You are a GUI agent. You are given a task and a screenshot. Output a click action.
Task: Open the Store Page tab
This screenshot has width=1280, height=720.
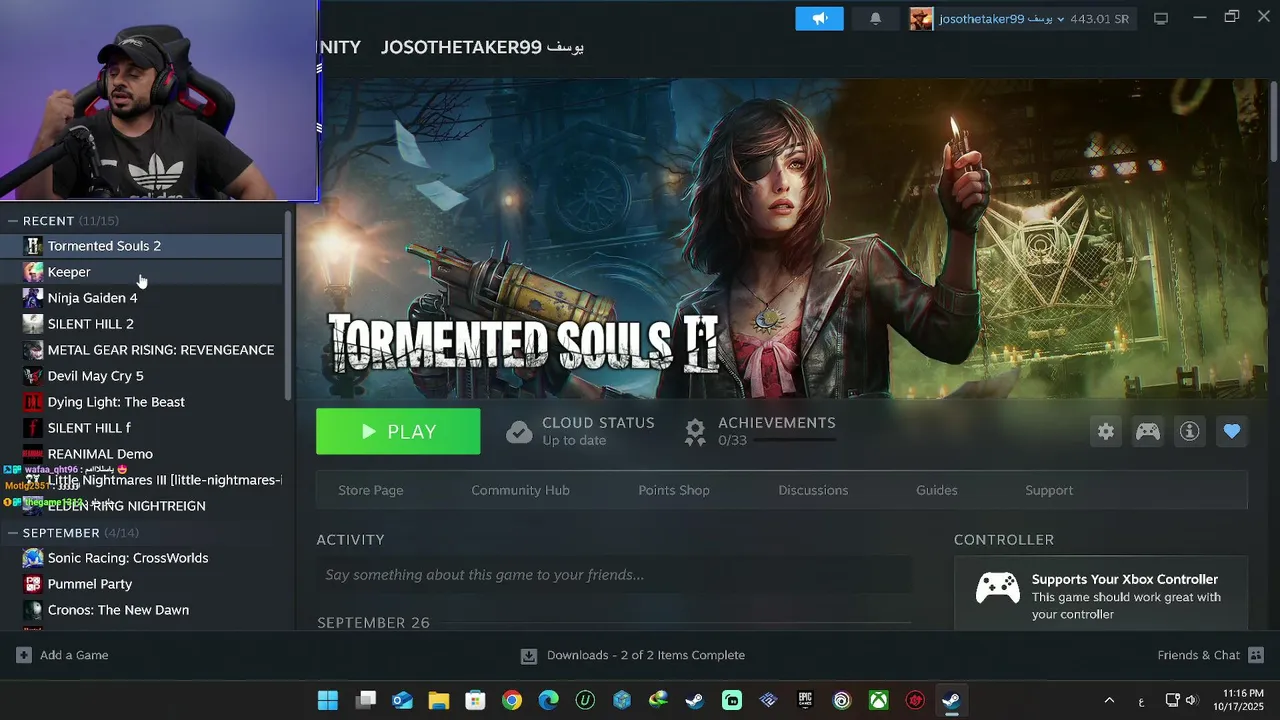371,490
